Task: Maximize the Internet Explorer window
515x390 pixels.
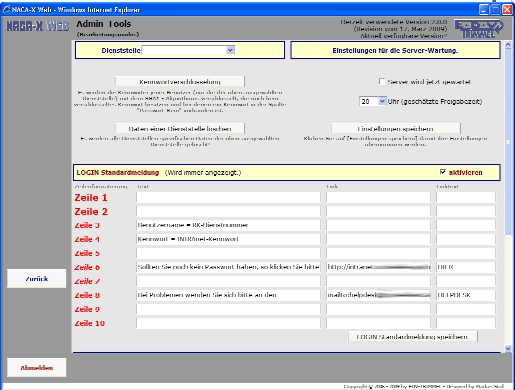Action: [496, 9]
